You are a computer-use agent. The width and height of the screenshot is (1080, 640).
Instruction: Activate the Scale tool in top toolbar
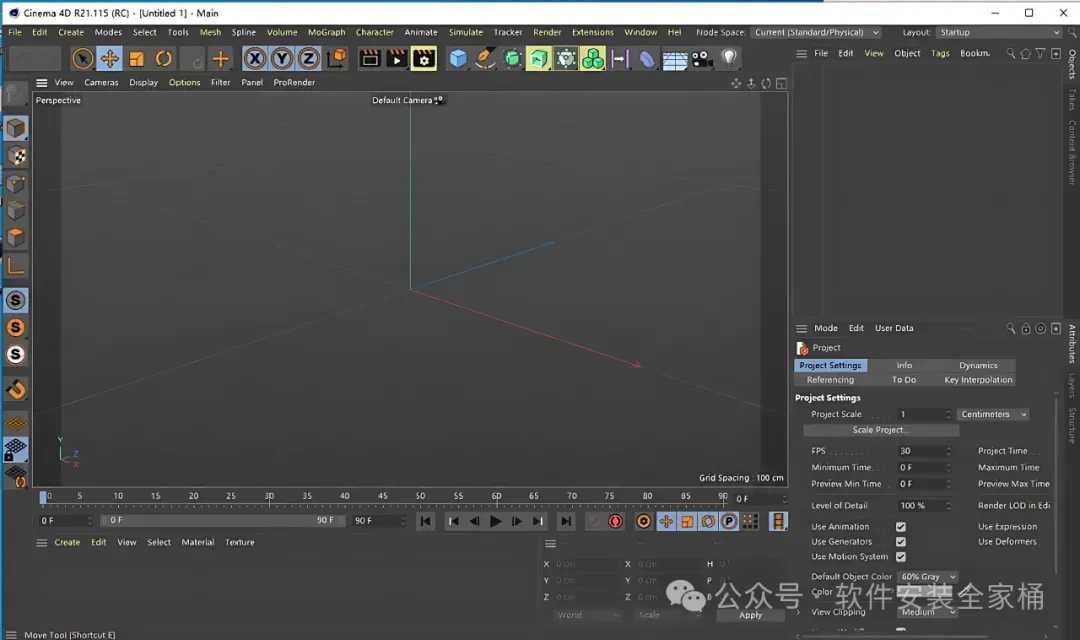[136, 59]
